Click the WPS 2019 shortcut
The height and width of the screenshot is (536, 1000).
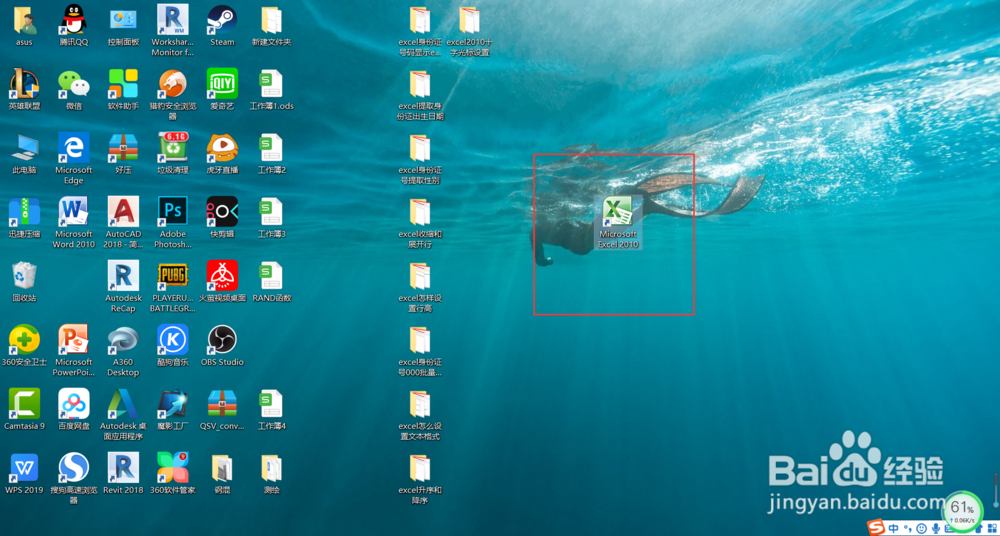pyautogui.click(x=24, y=473)
